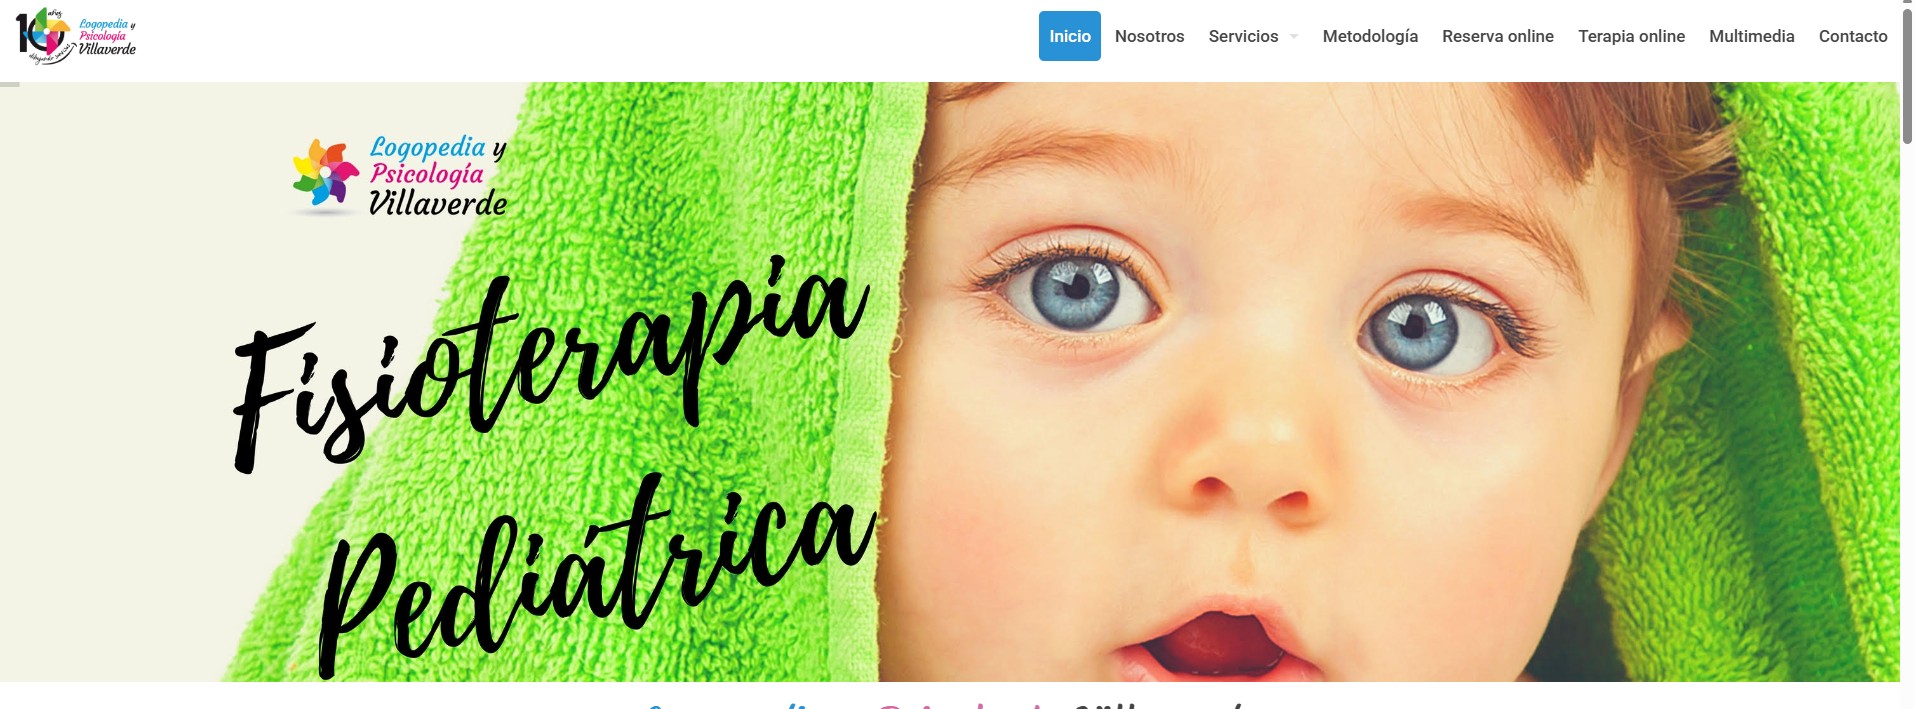
Task: Go to the Nosotros page
Action: tap(1149, 36)
